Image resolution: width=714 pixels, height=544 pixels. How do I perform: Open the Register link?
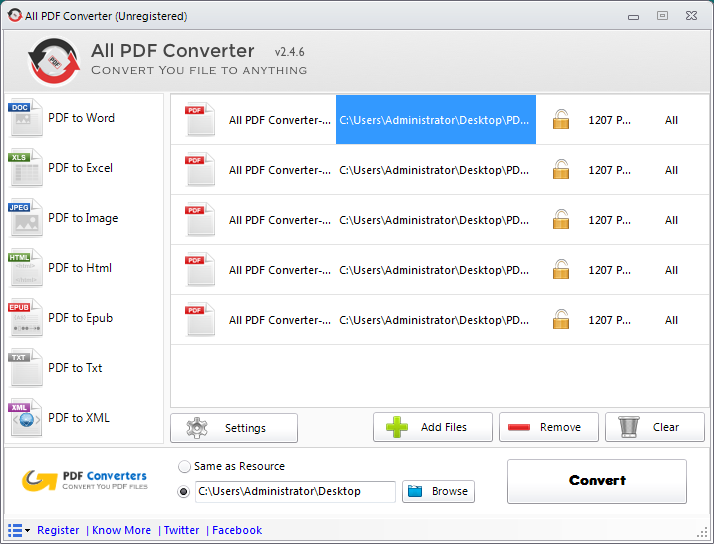point(58,530)
